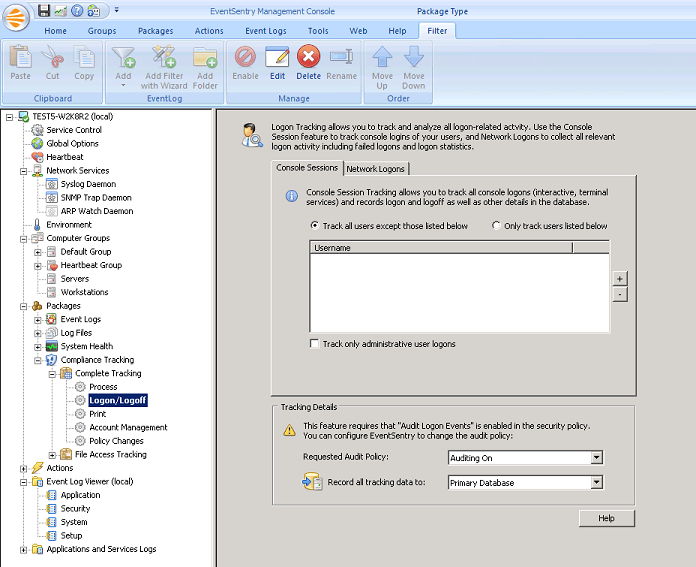Image resolution: width=696 pixels, height=567 pixels.
Task: Open the quick access toolbar dropdown arrow
Action: click(x=117, y=9)
